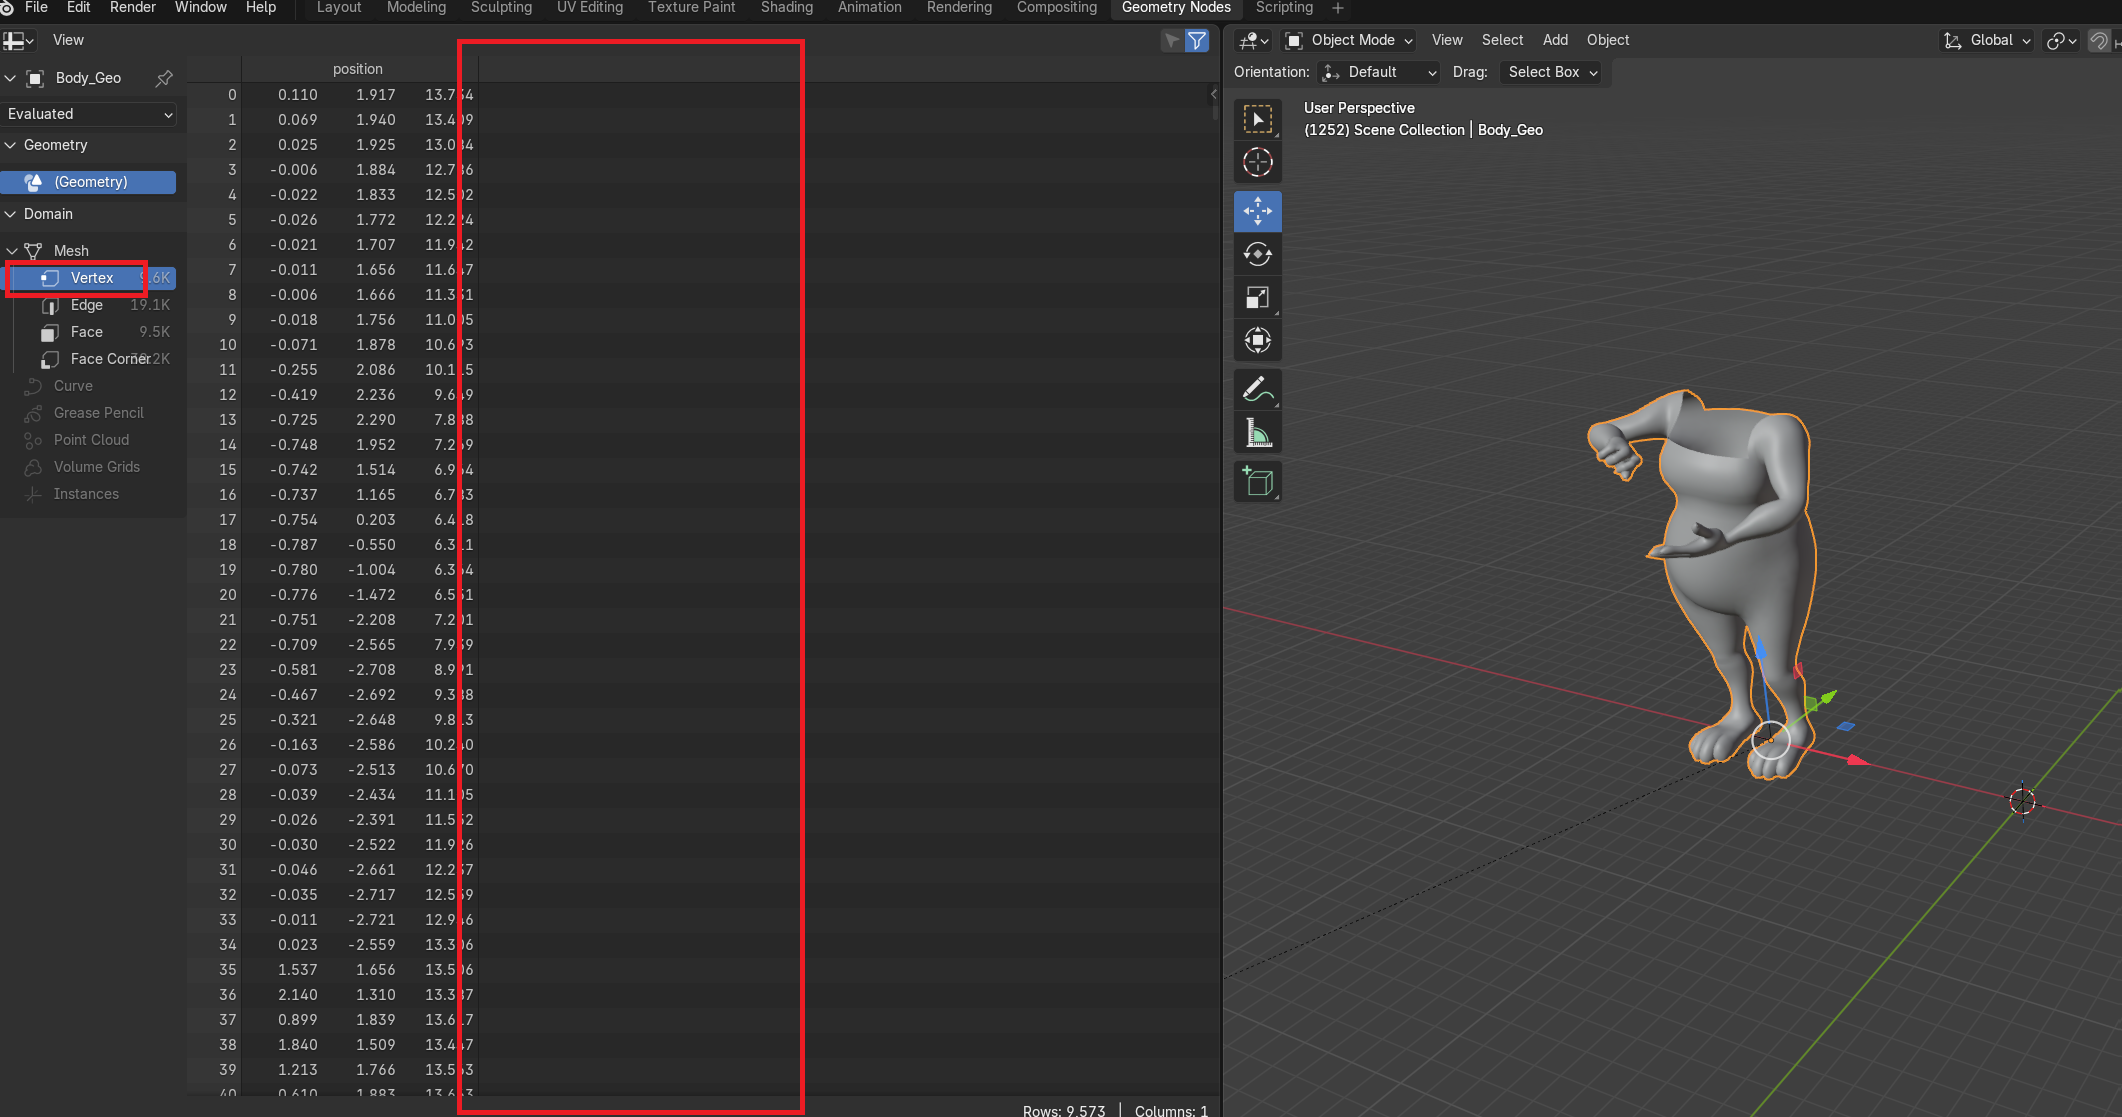Open 3D viewport editor type menu

1253,40
